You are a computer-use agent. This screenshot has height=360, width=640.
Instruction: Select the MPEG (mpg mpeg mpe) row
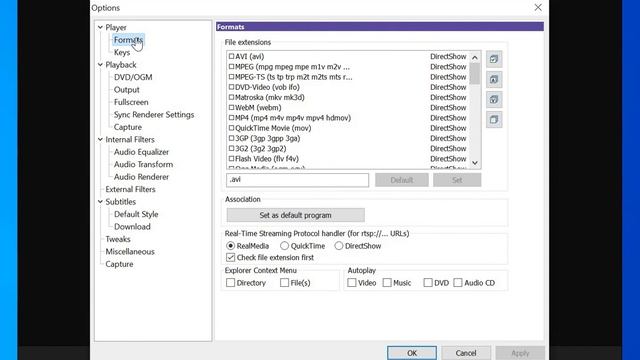(x=348, y=67)
